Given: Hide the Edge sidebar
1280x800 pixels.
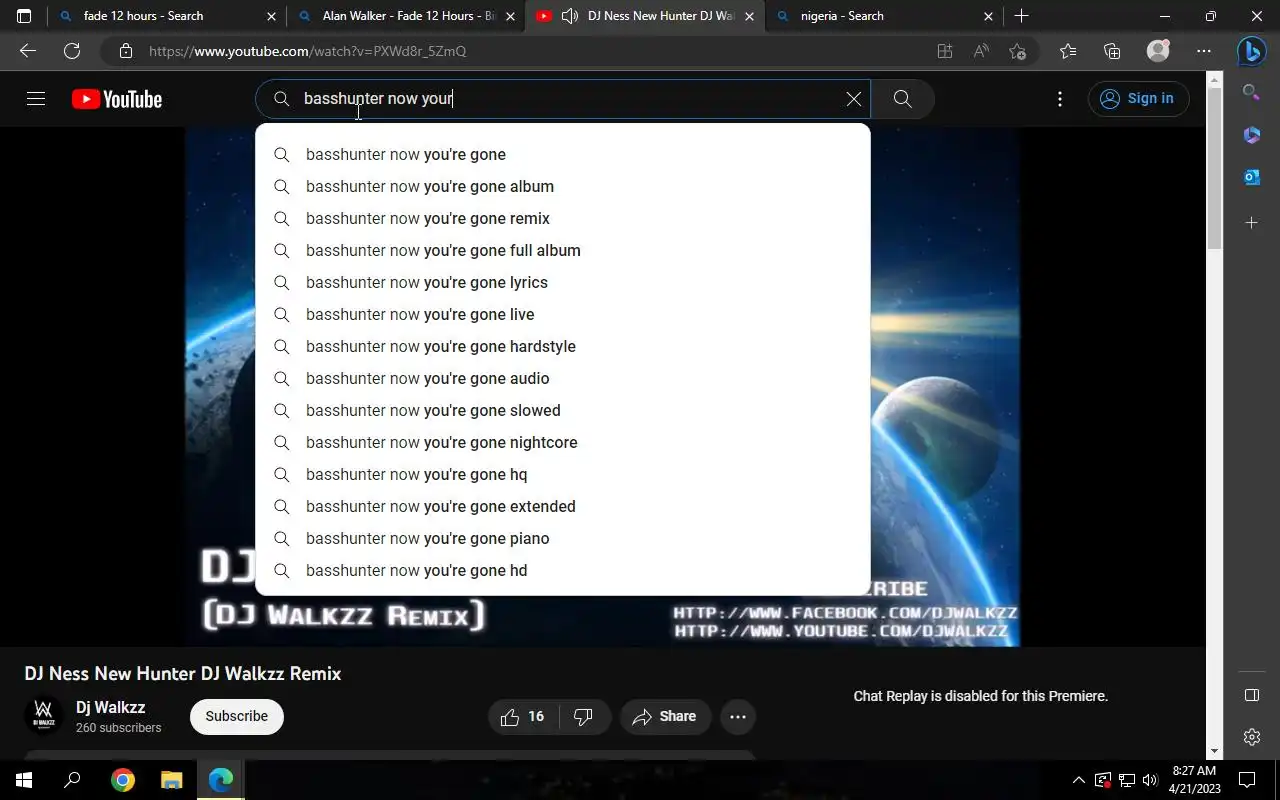Looking at the screenshot, I should pyautogui.click(x=1251, y=695).
